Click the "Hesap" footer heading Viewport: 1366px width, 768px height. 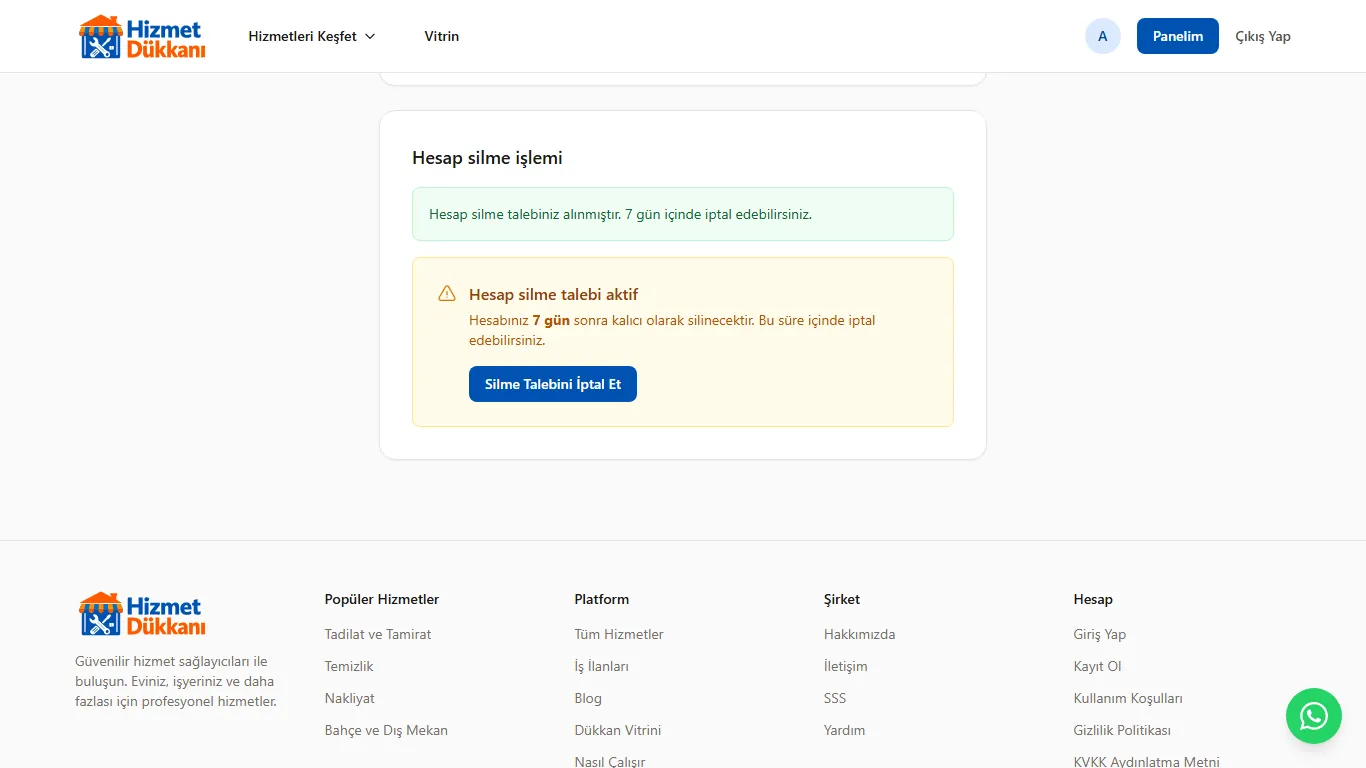(x=1093, y=599)
